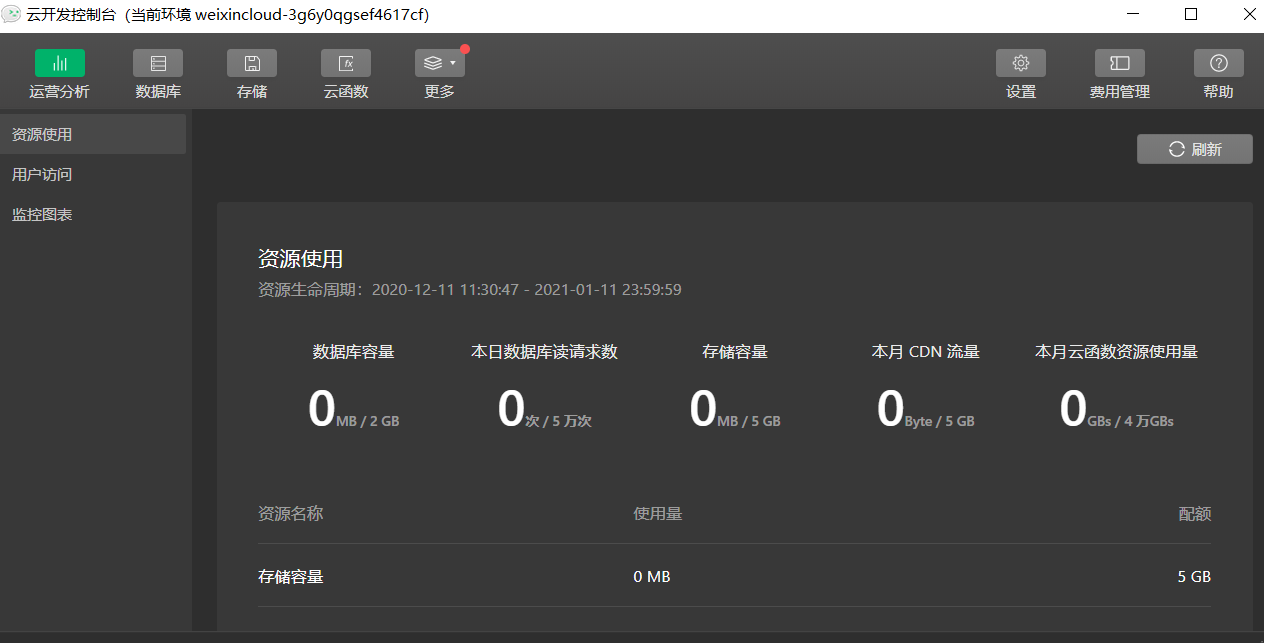
Task: Open the 帮助 help icon
Action: pos(1219,63)
